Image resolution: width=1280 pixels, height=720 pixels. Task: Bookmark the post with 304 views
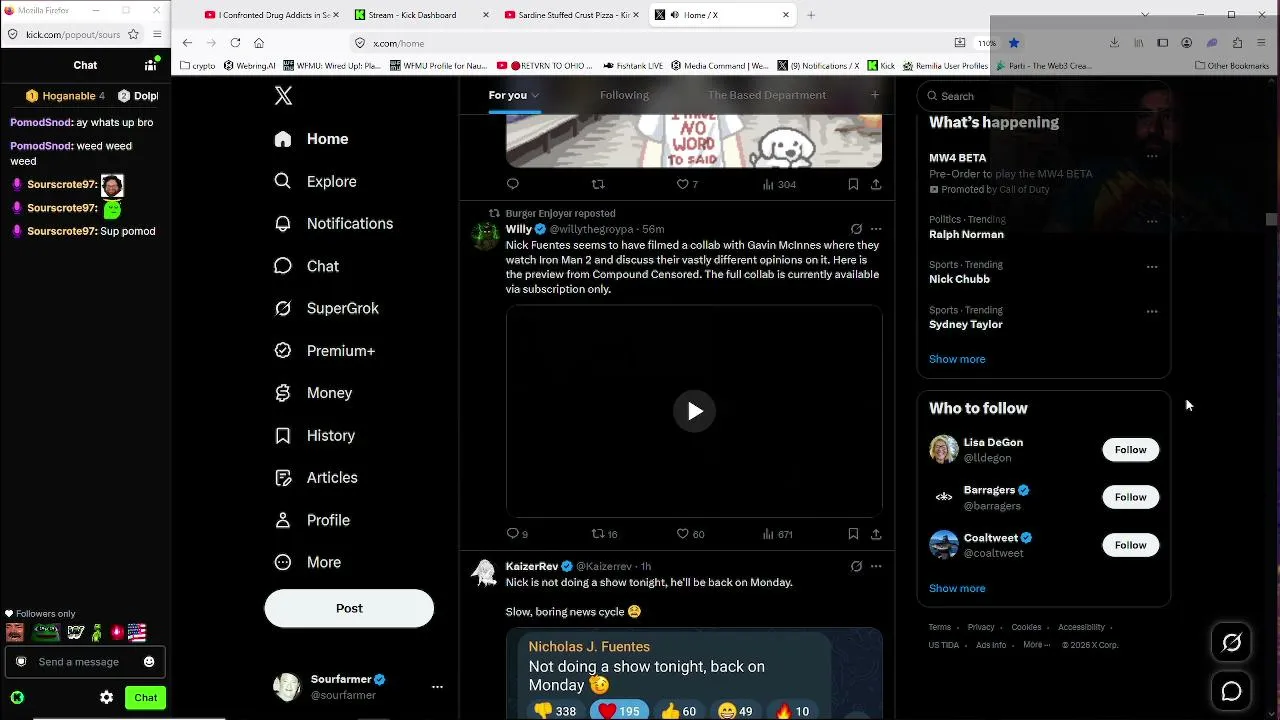point(853,184)
